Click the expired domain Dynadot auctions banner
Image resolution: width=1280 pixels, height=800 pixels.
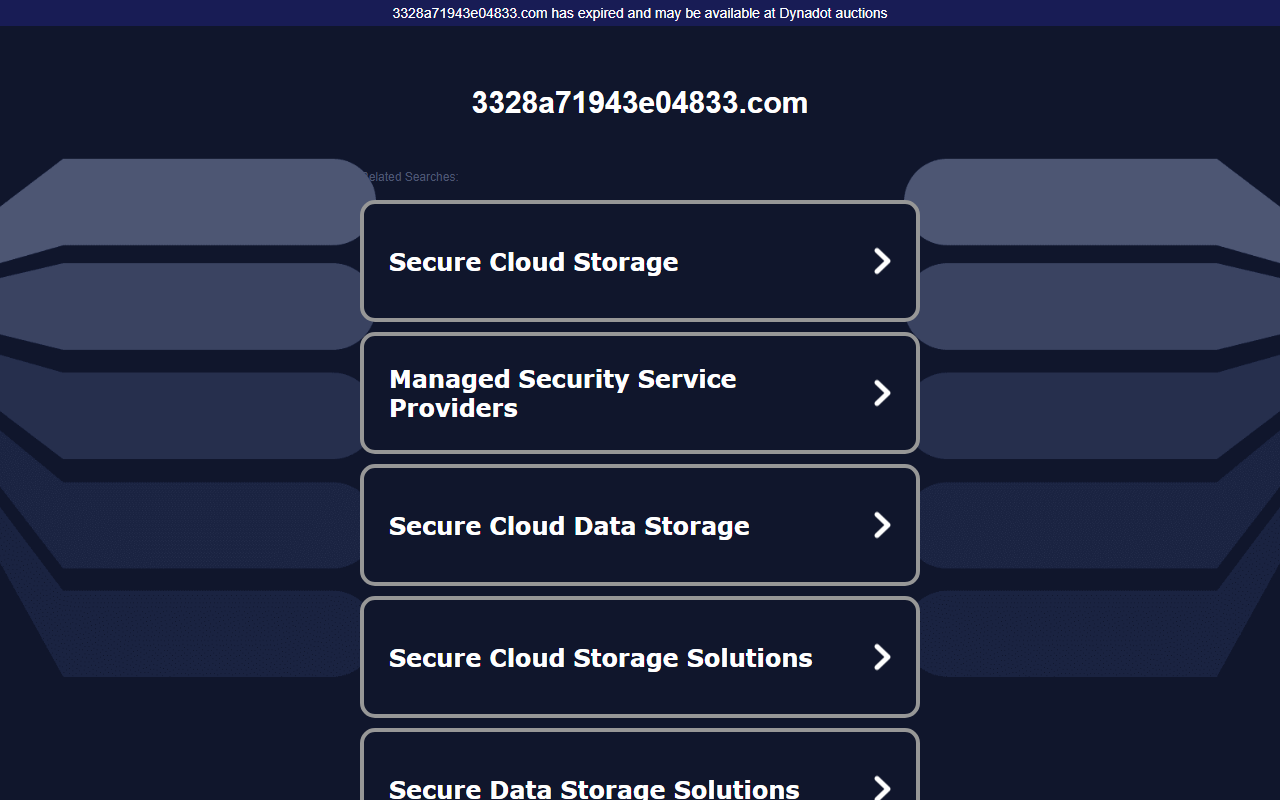pos(640,13)
